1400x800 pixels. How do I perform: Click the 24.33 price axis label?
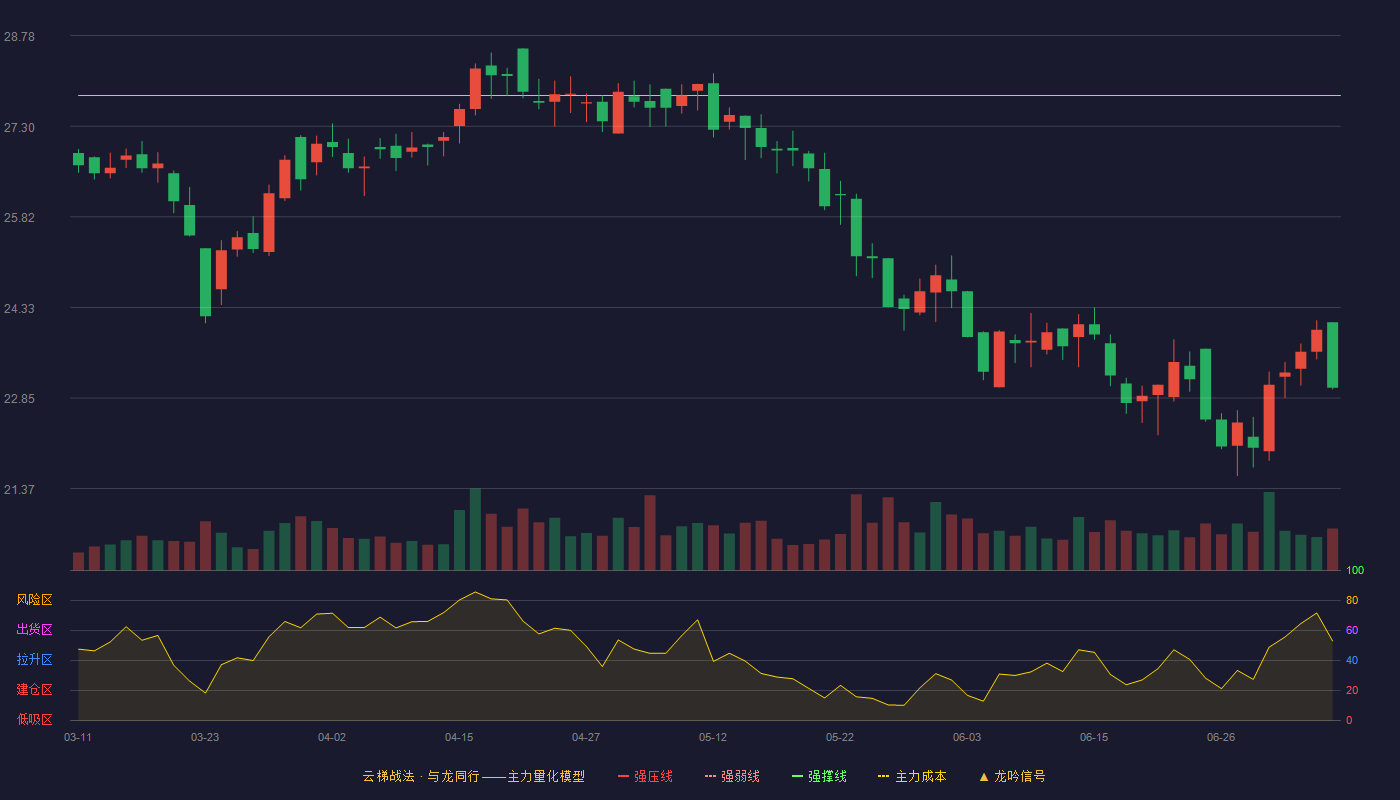click(19, 309)
